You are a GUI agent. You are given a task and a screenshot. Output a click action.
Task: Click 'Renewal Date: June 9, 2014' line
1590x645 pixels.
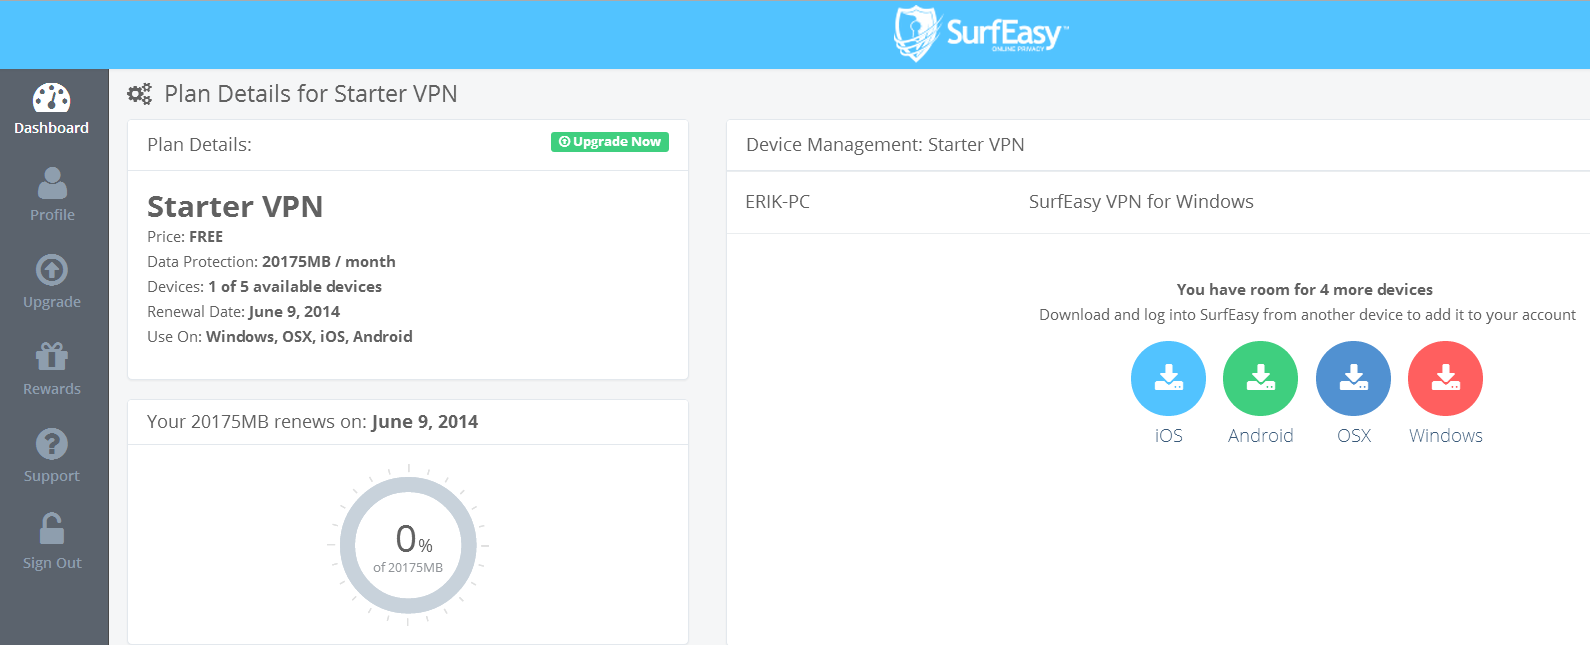pyautogui.click(x=243, y=312)
